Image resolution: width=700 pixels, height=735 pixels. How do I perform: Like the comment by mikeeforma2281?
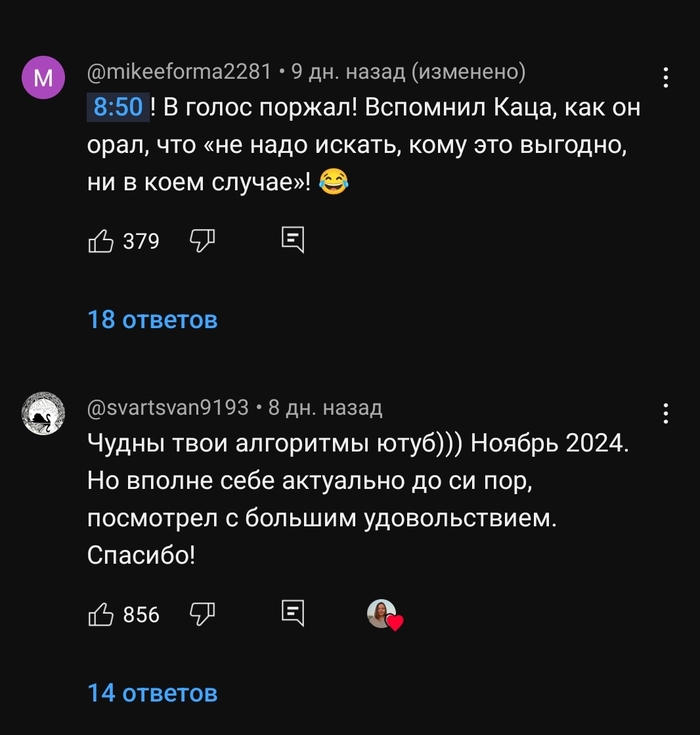tap(101, 240)
